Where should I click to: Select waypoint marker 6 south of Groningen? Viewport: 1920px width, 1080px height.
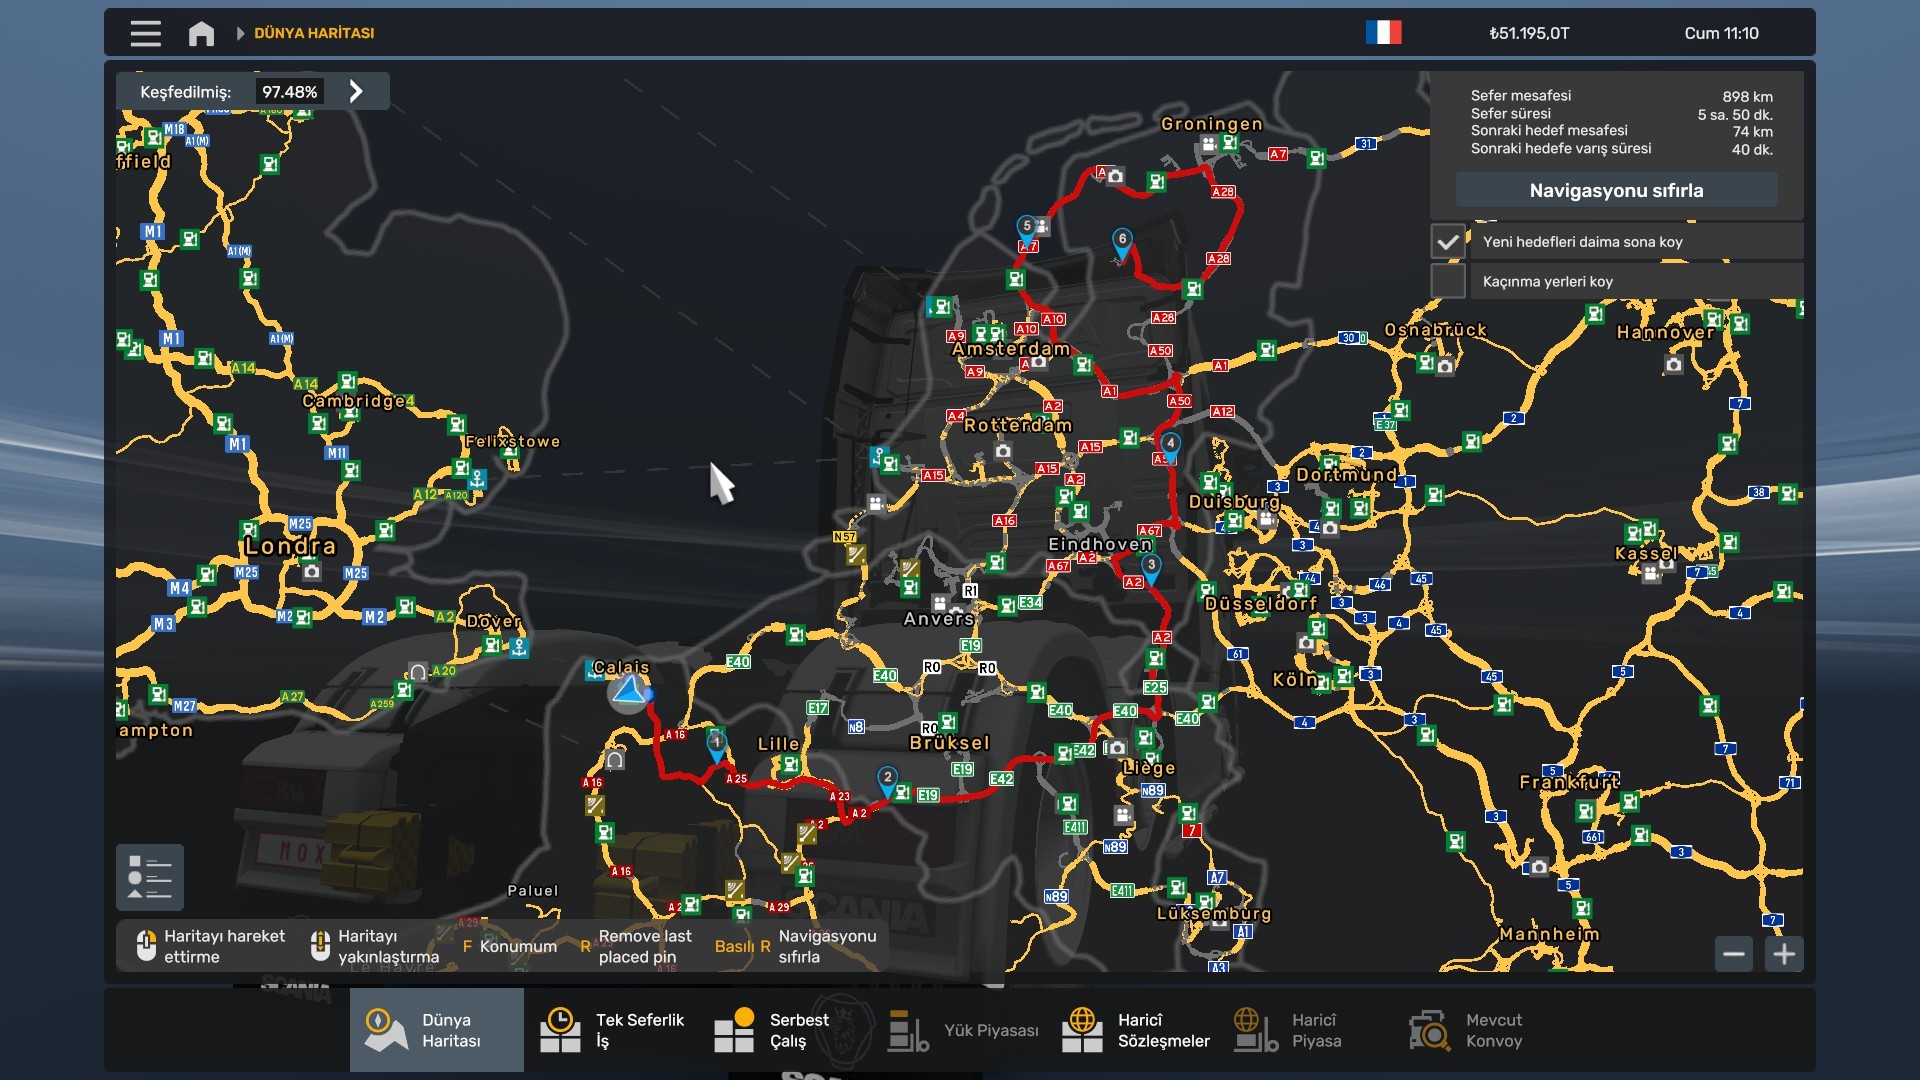[x=1122, y=242]
